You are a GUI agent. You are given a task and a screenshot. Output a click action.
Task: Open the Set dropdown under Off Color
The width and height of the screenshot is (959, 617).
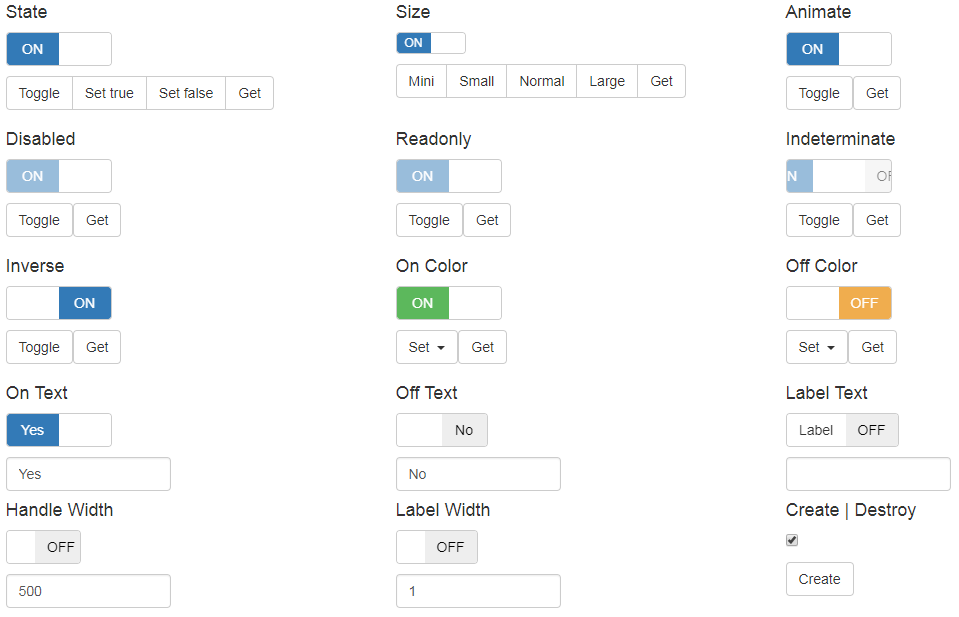[816, 346]
